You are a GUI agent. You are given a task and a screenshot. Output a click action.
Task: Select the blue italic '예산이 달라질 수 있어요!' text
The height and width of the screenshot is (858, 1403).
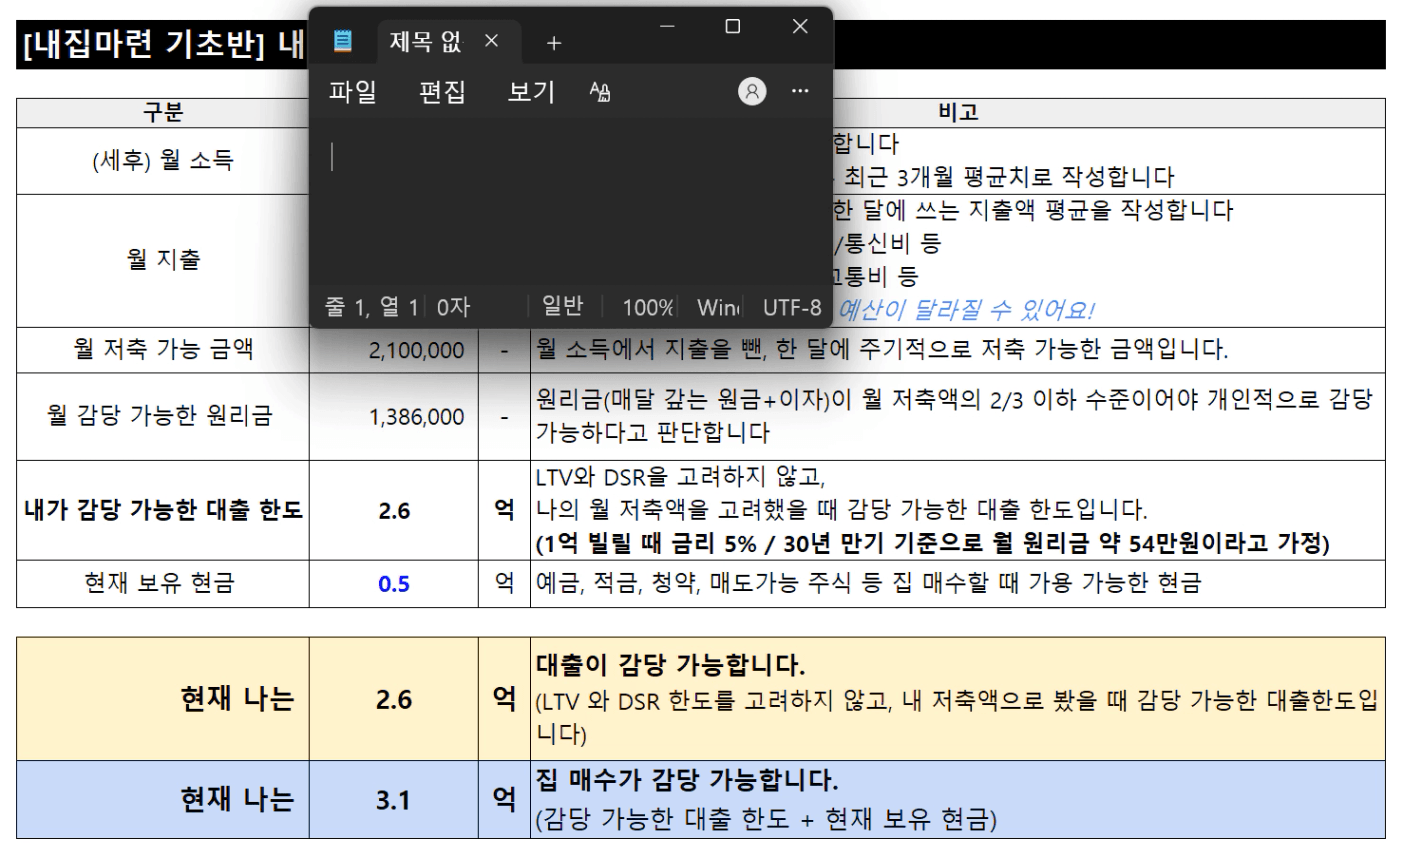point(966,310)
